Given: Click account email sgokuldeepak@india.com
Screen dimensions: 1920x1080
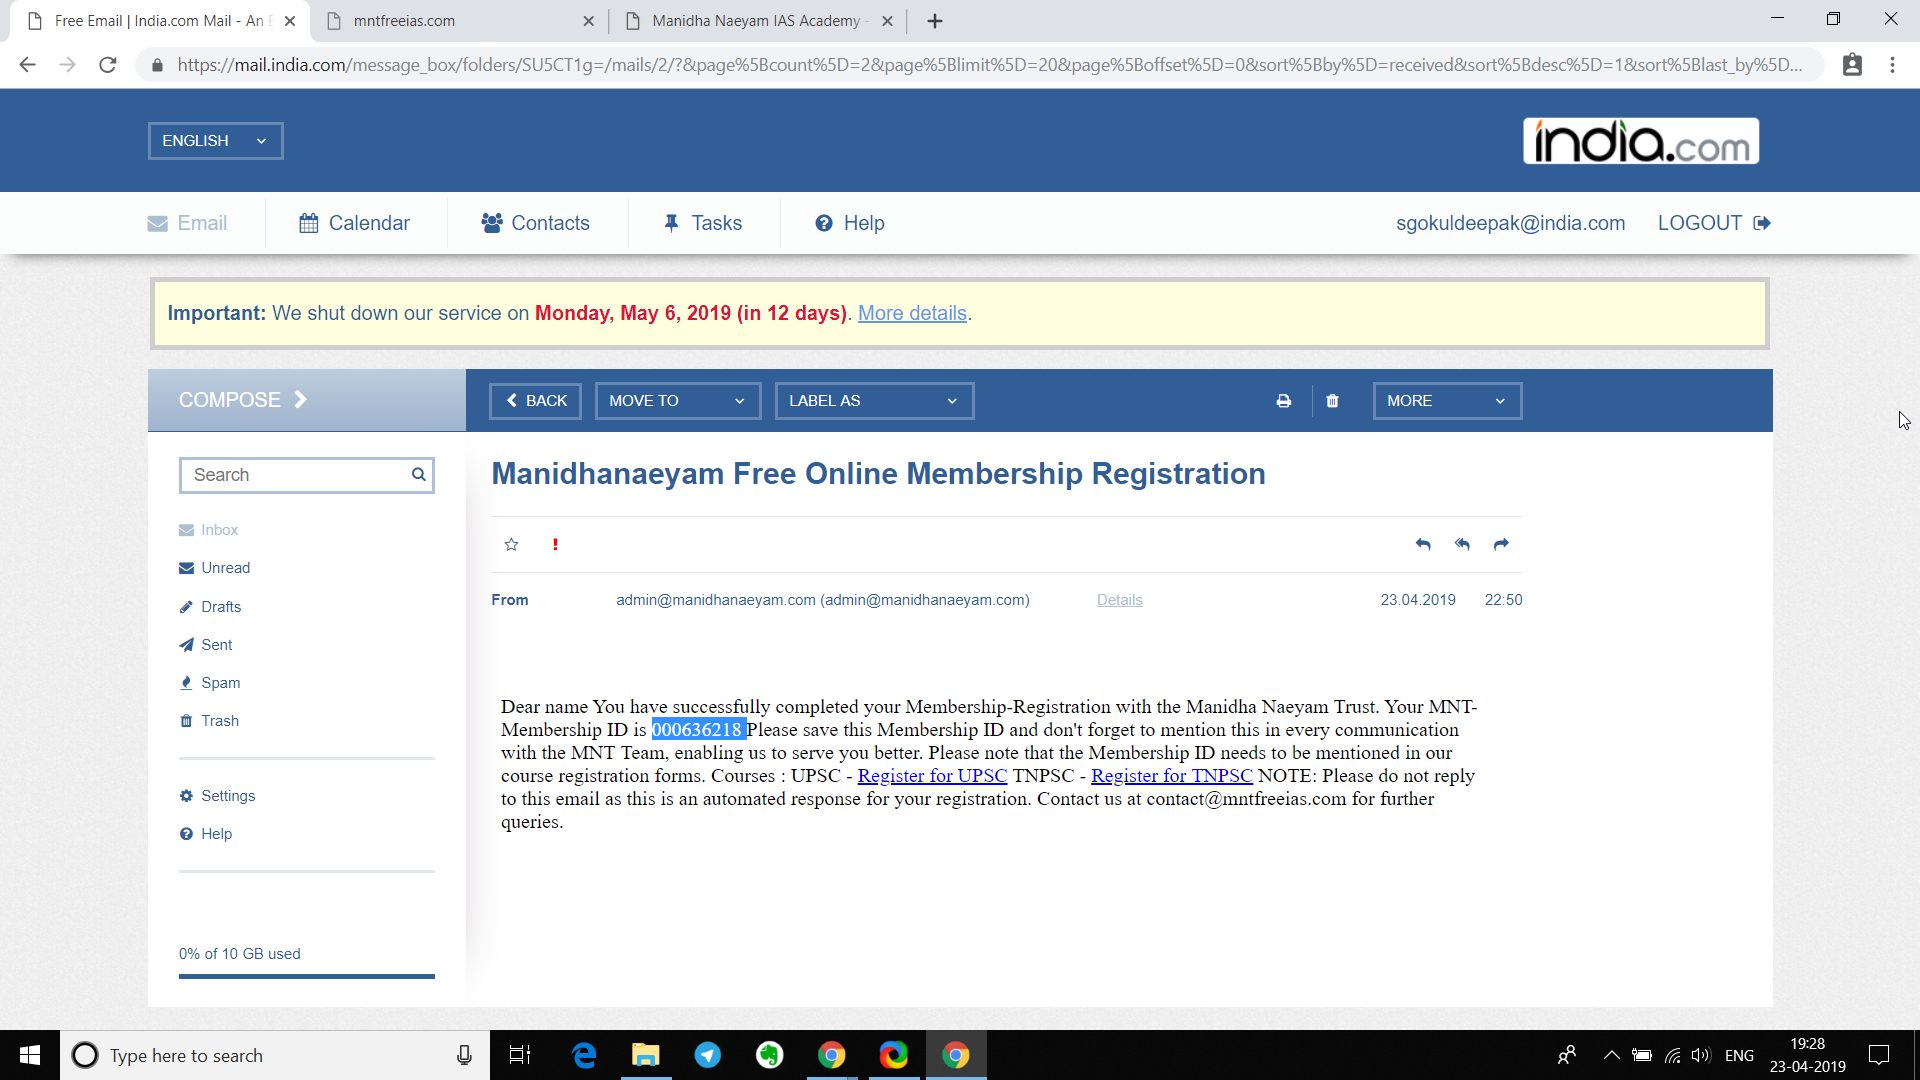Looking at the screenshot, I should [x=1510, y=223].
